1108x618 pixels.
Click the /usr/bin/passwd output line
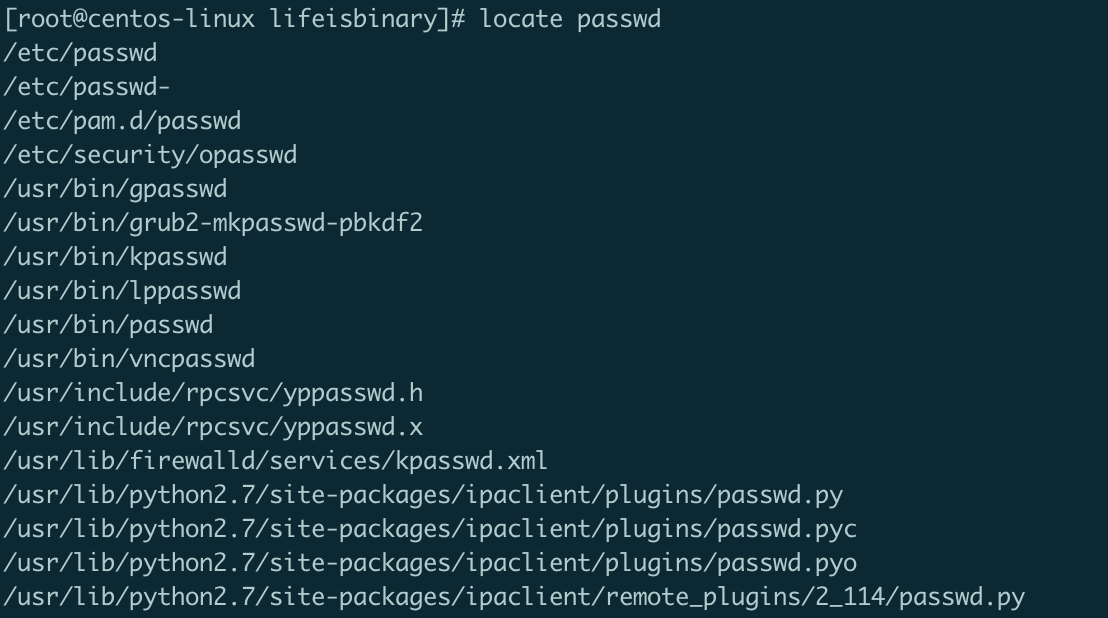[108, 325]
